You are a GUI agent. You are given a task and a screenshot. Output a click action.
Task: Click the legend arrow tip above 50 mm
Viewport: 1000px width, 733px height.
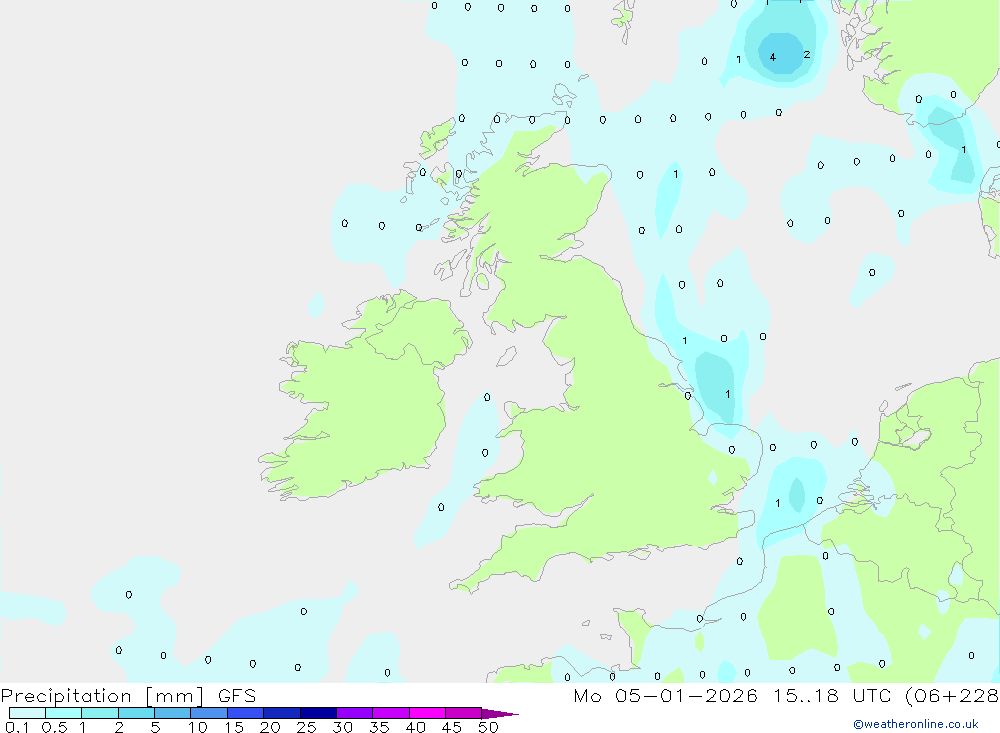pos(500,714)
